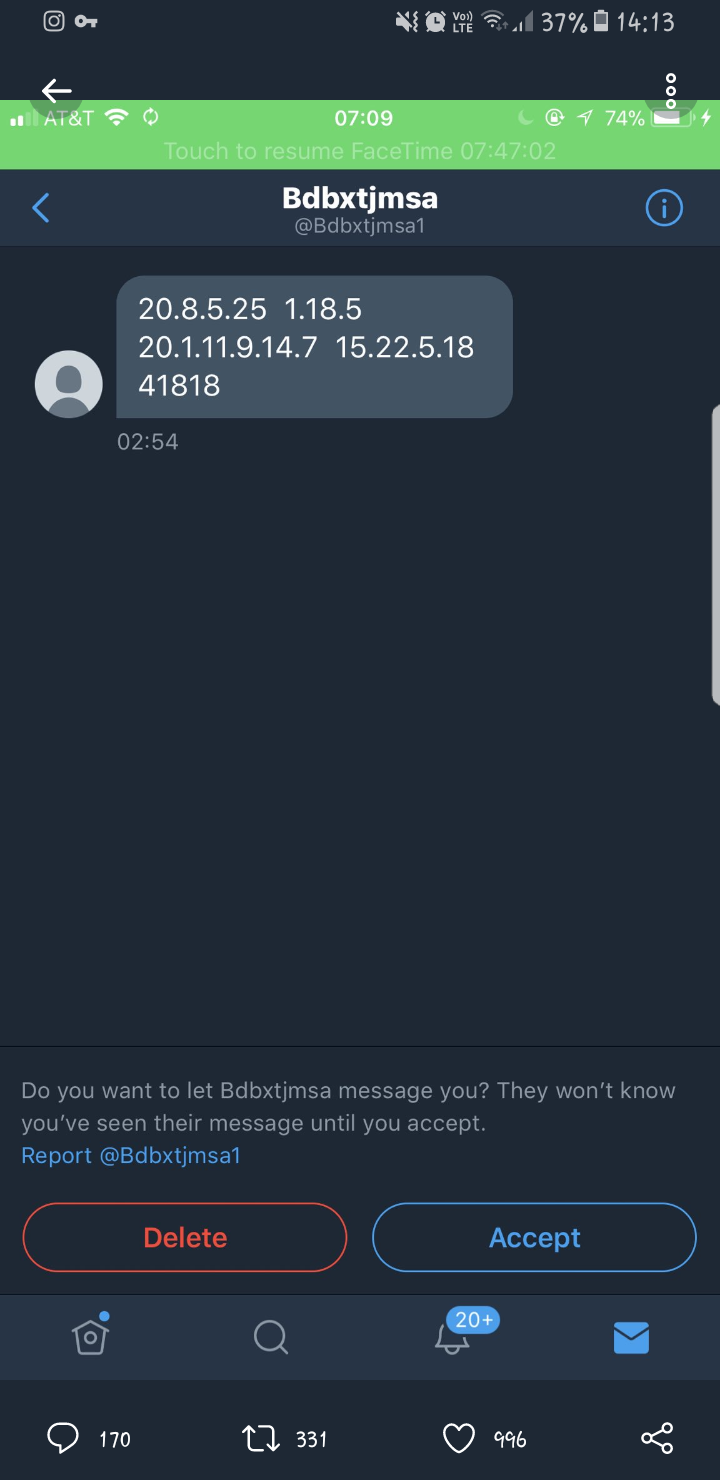Like the tweet with heart icon

pyautogui.click(x=458, y=1438)
